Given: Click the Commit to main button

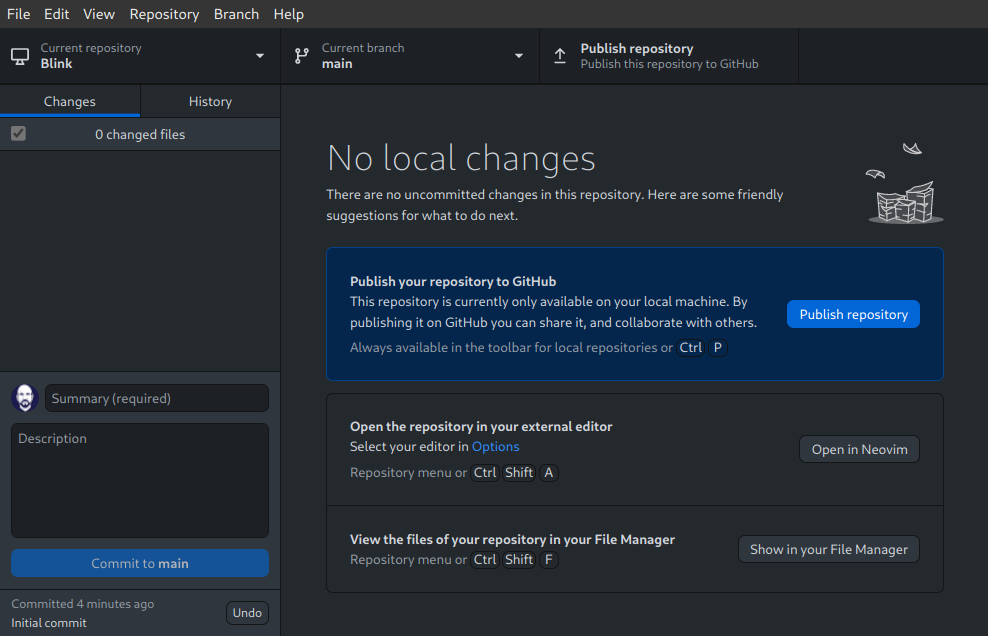Looking at the screenshot, I should (140, 563).
